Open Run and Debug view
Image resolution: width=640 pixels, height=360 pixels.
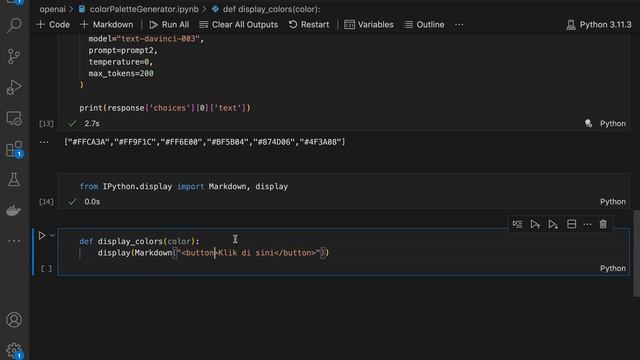(14, 87)
